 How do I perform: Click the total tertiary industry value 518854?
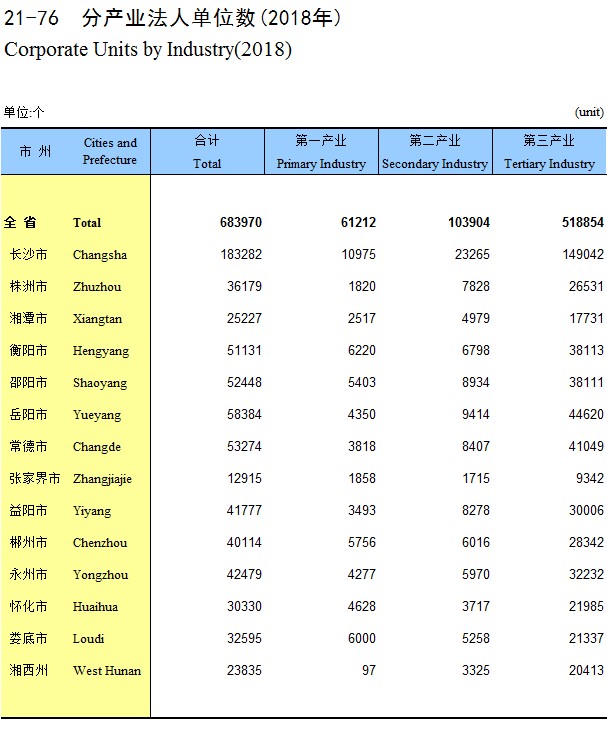(583, 222)
